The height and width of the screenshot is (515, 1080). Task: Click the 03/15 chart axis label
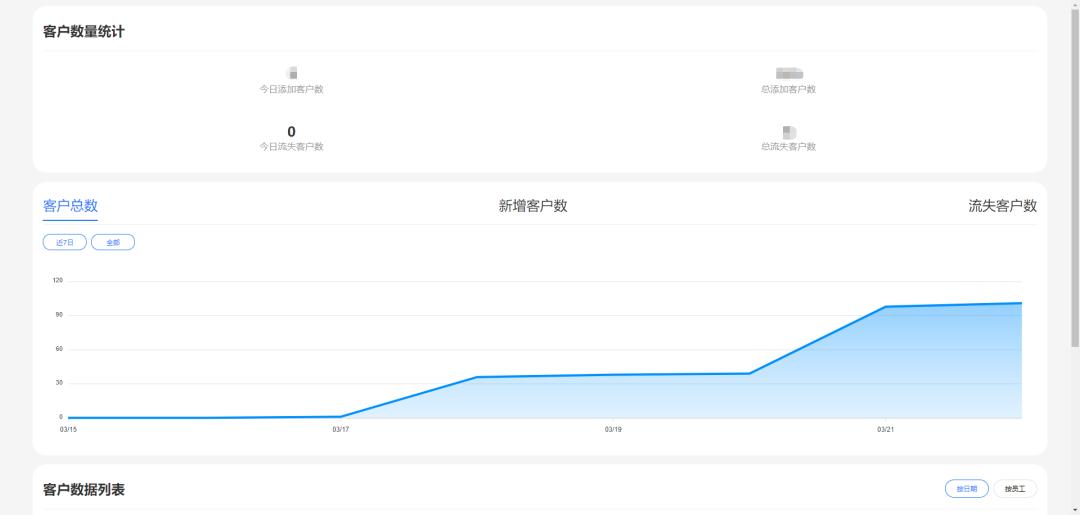tap(68, 430)
